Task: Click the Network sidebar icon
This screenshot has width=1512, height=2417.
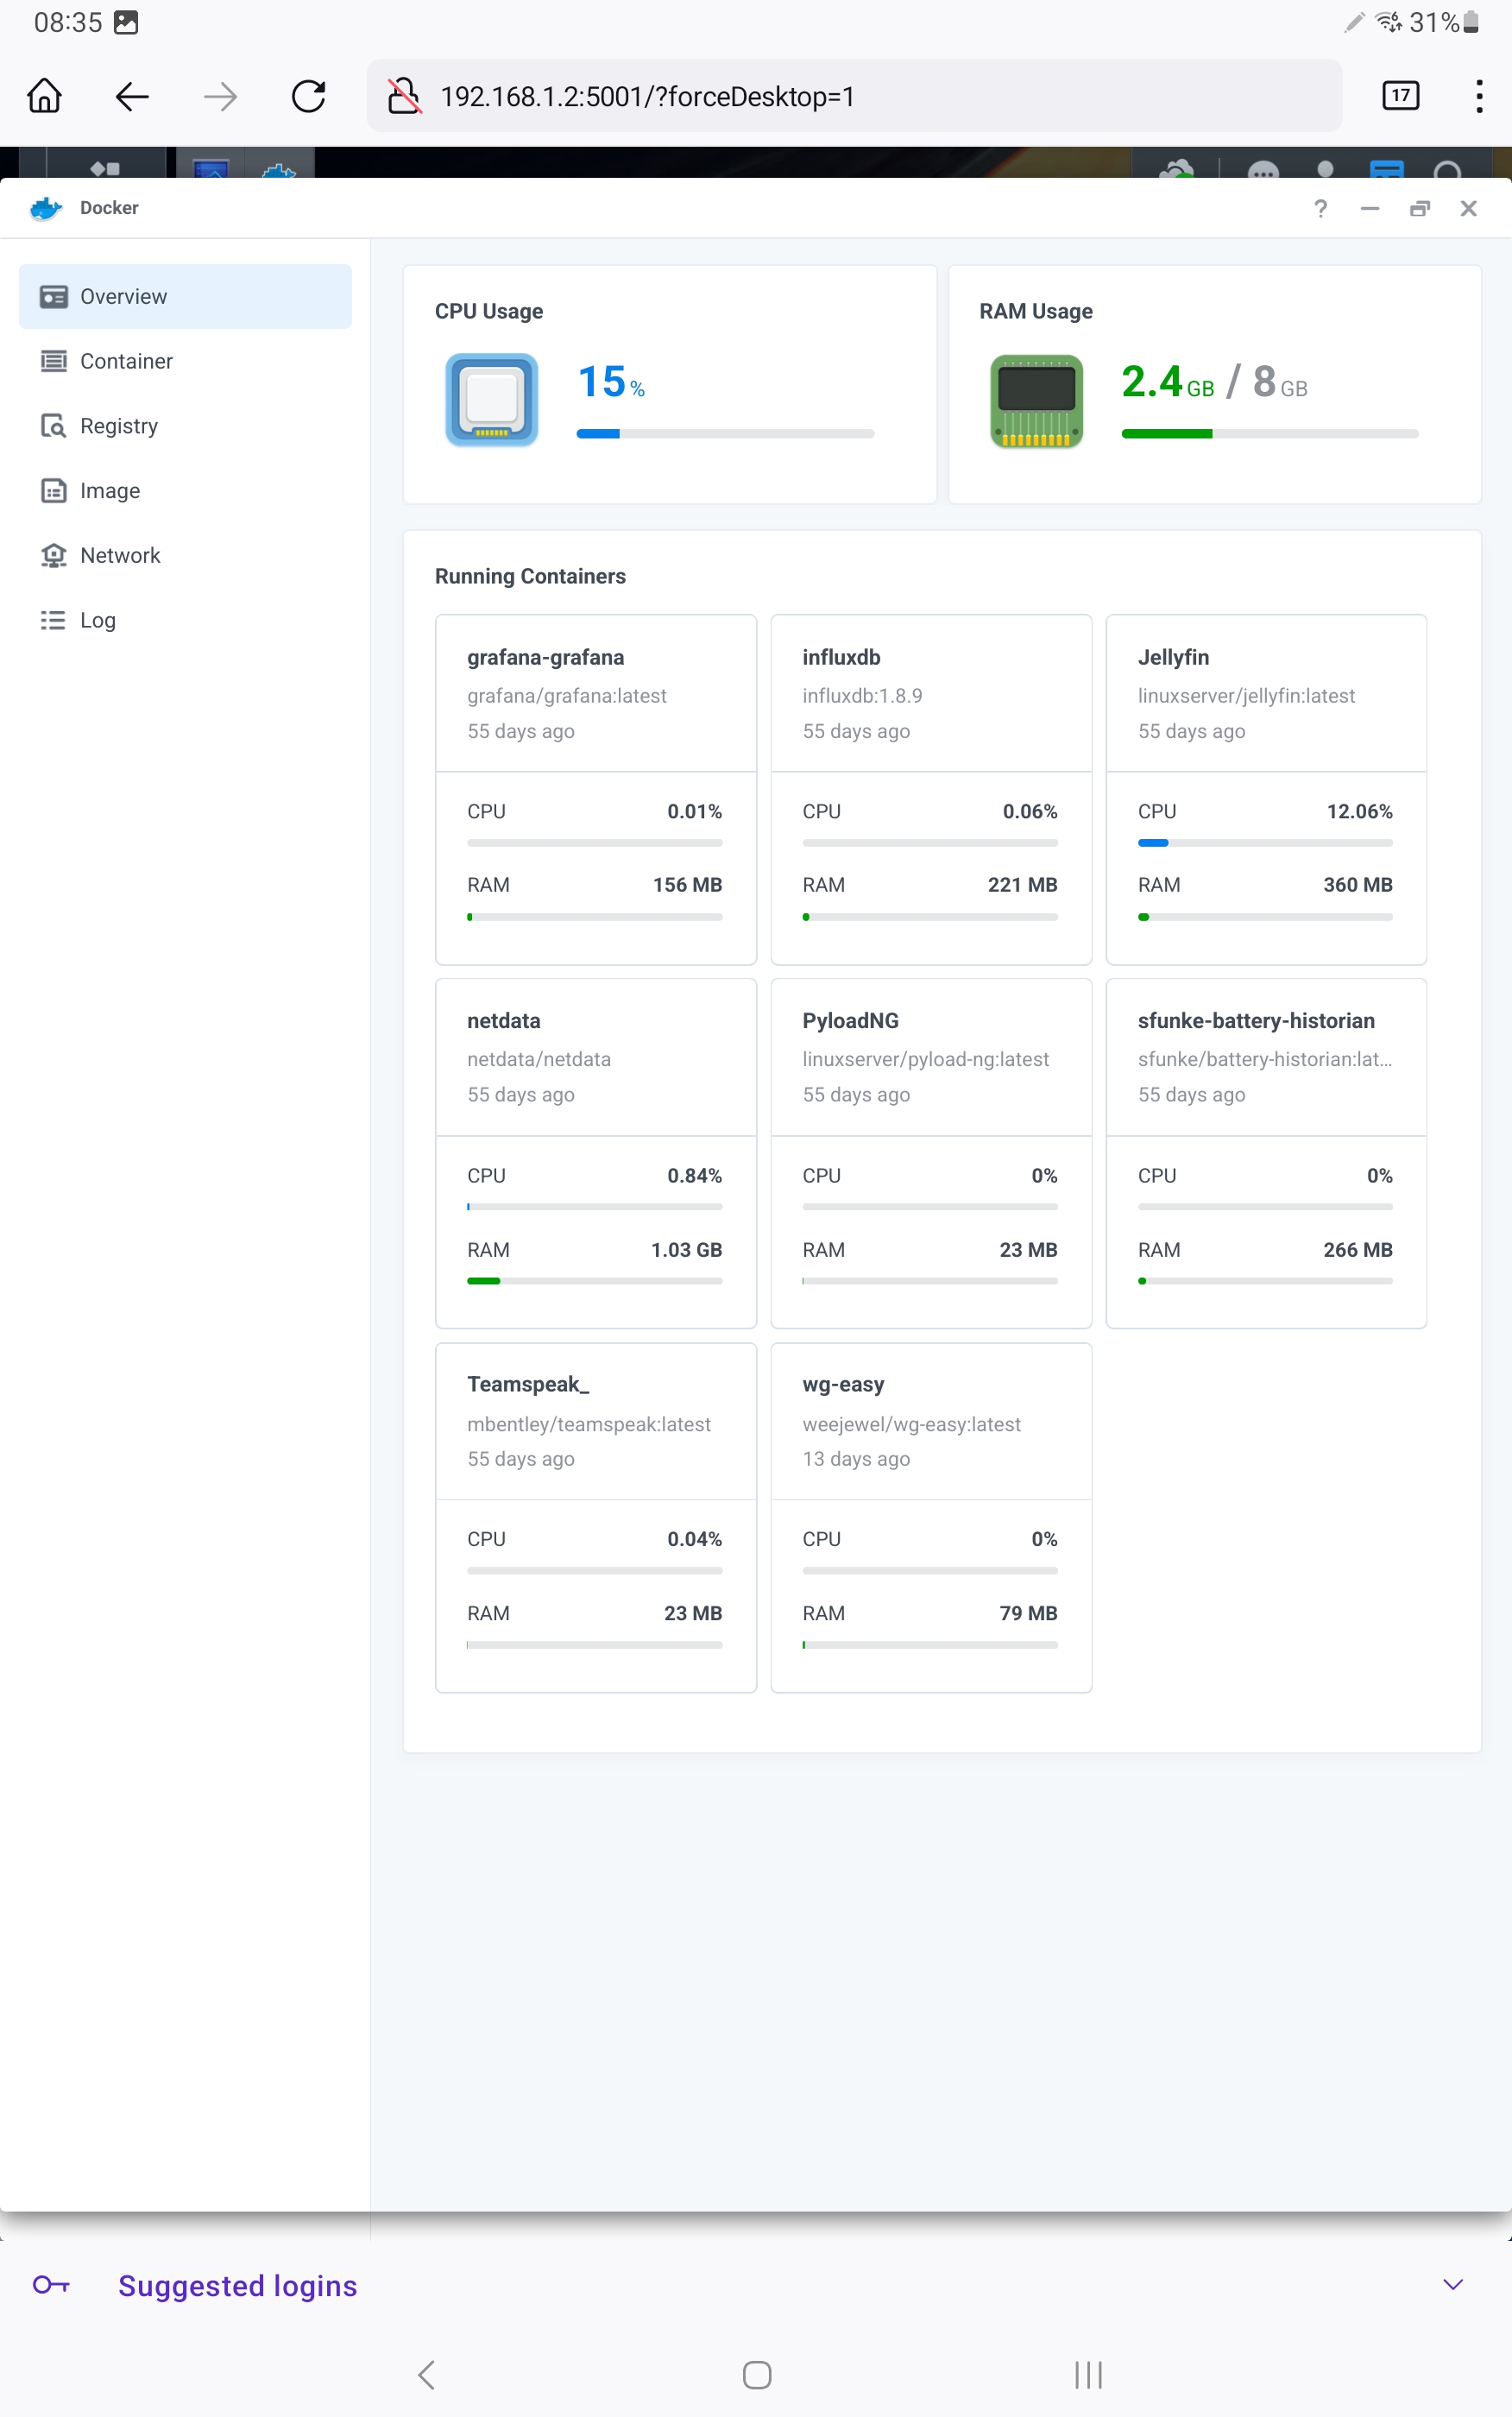Action: pyautogui.click(x=53, y=555)
